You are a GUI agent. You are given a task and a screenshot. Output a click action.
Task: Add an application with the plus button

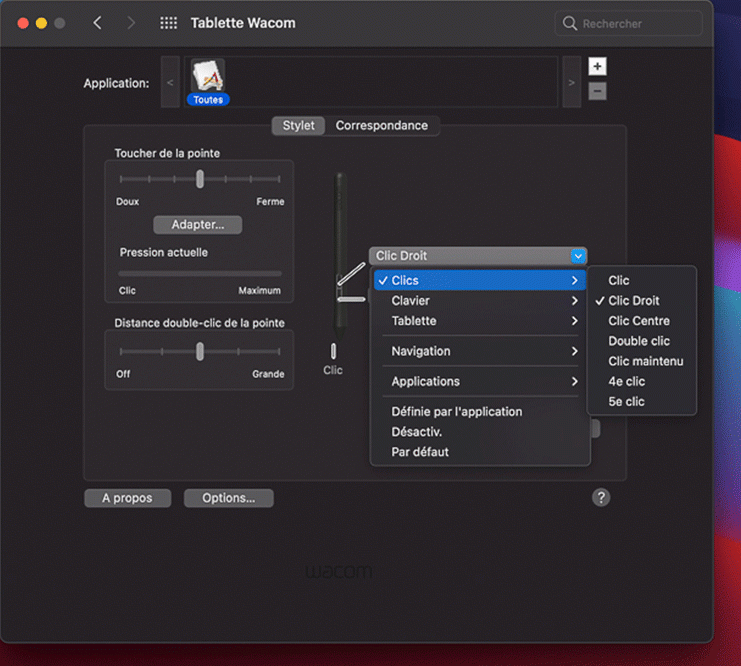597,67
